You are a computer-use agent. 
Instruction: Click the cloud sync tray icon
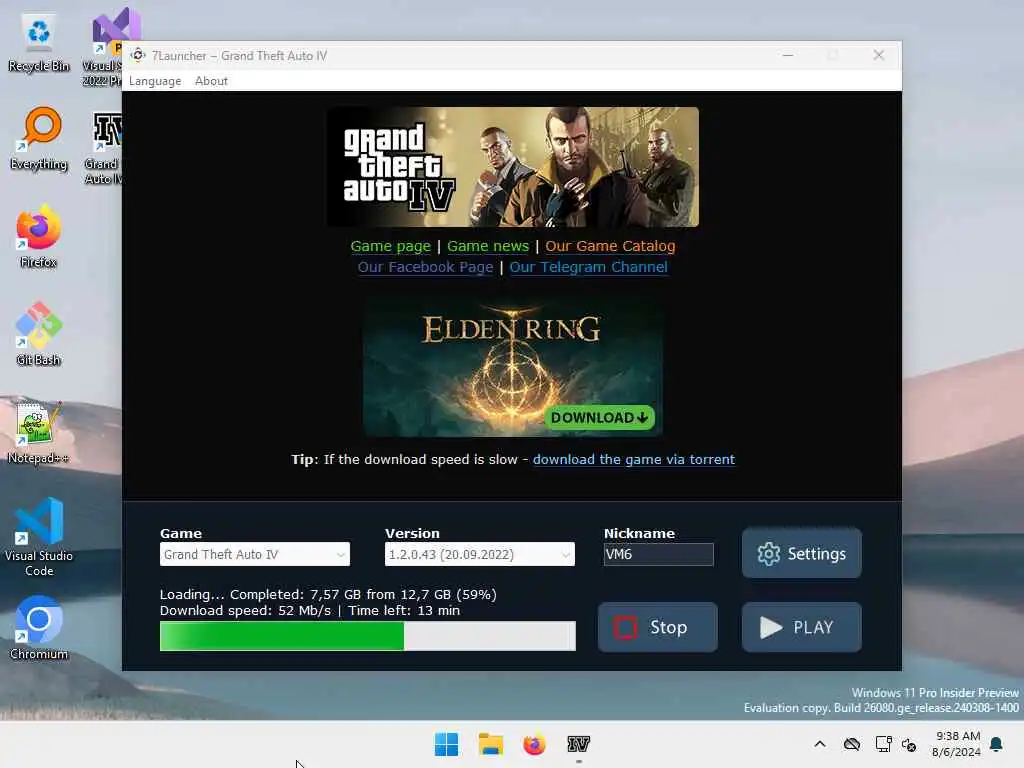852,744
